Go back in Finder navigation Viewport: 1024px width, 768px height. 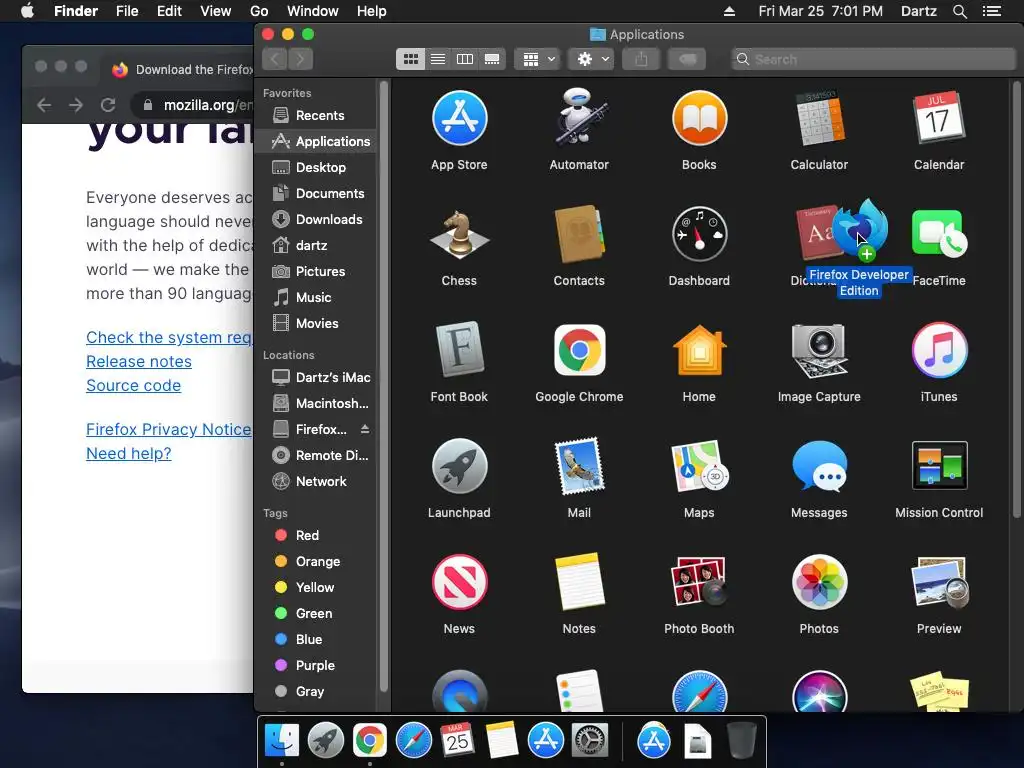point(275,59)
